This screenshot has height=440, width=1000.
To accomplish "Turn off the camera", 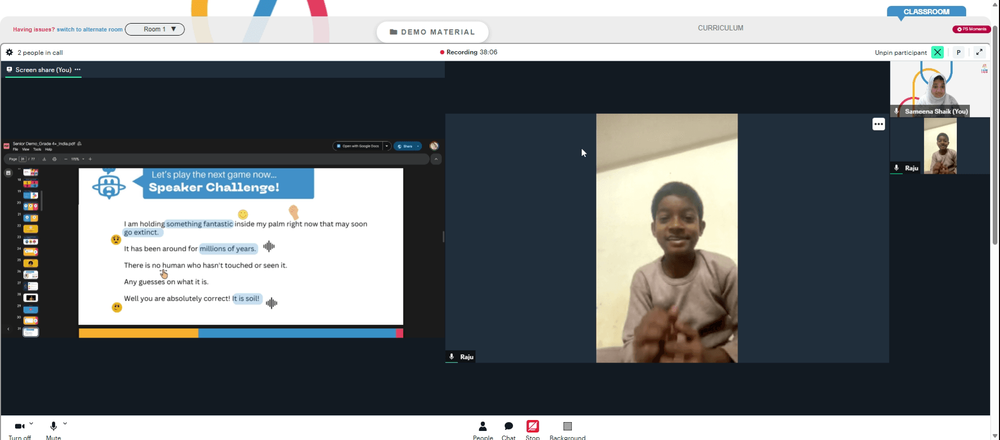I will pyautogui.click(x=20, y=430).
